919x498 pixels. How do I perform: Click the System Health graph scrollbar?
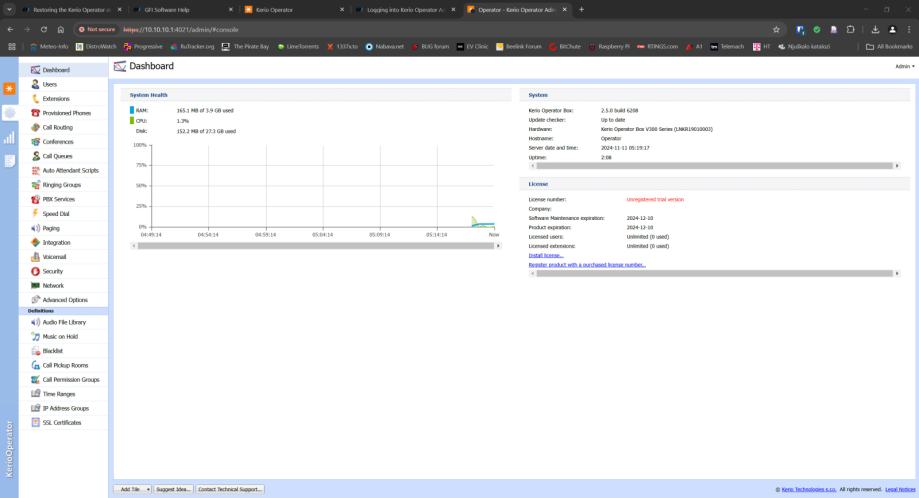click(316, 246)
